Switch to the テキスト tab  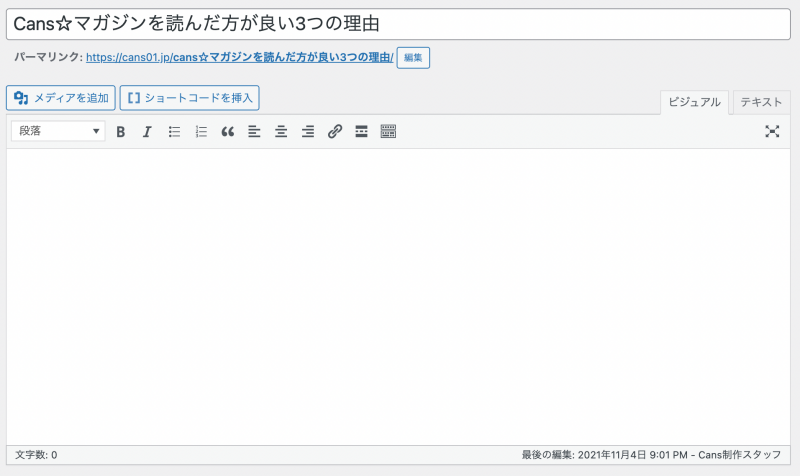(761, 102)
